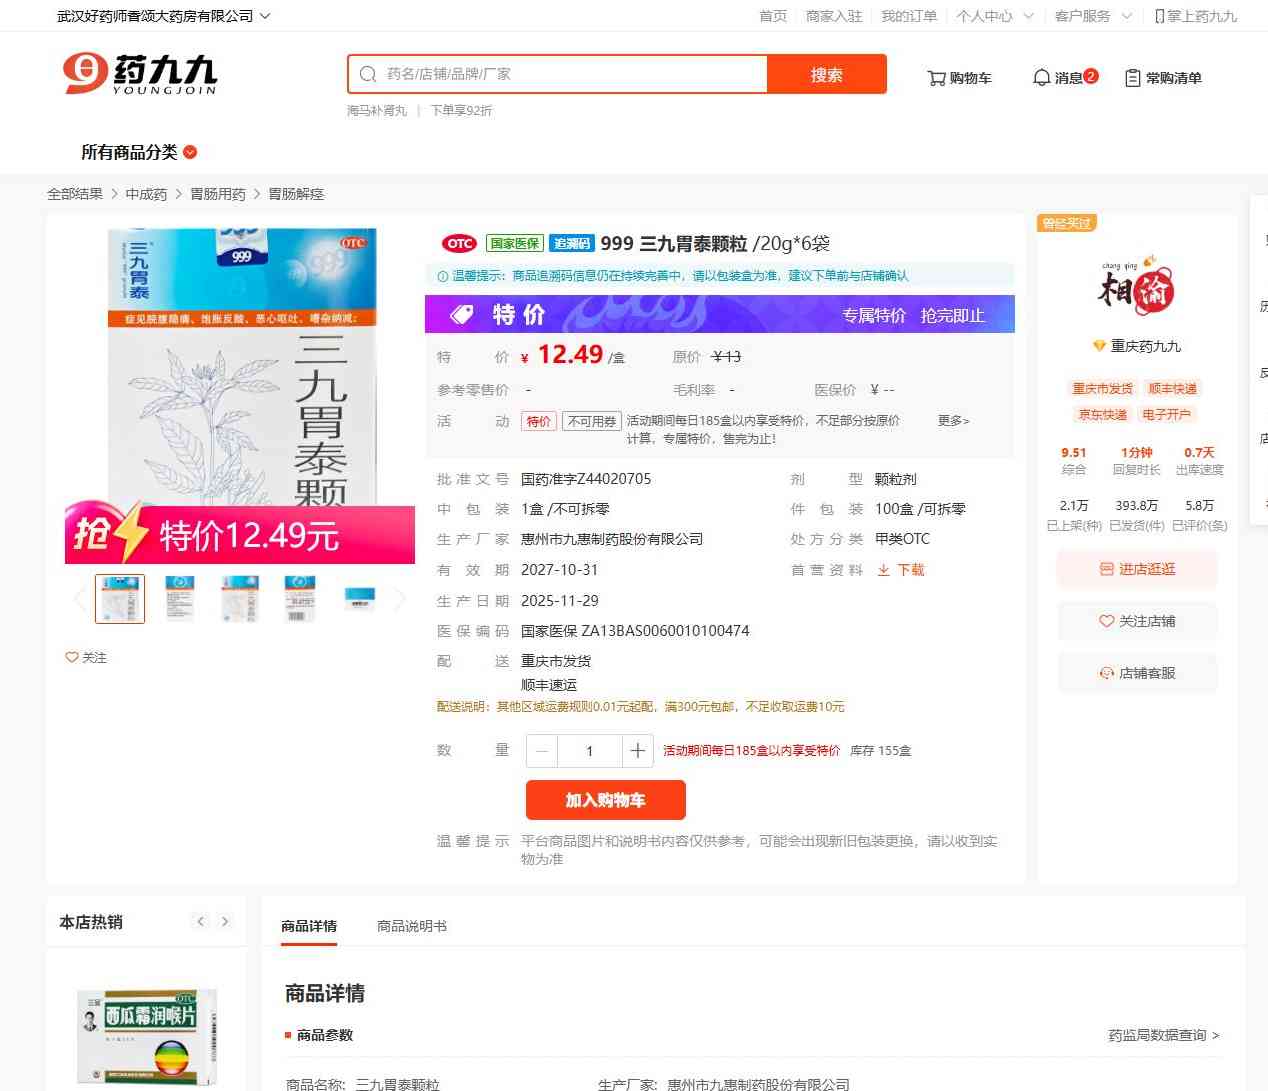Click the 药监局数据查询 link
Viewport: 1268px width, 1091px height.
coord(1163,1035)
